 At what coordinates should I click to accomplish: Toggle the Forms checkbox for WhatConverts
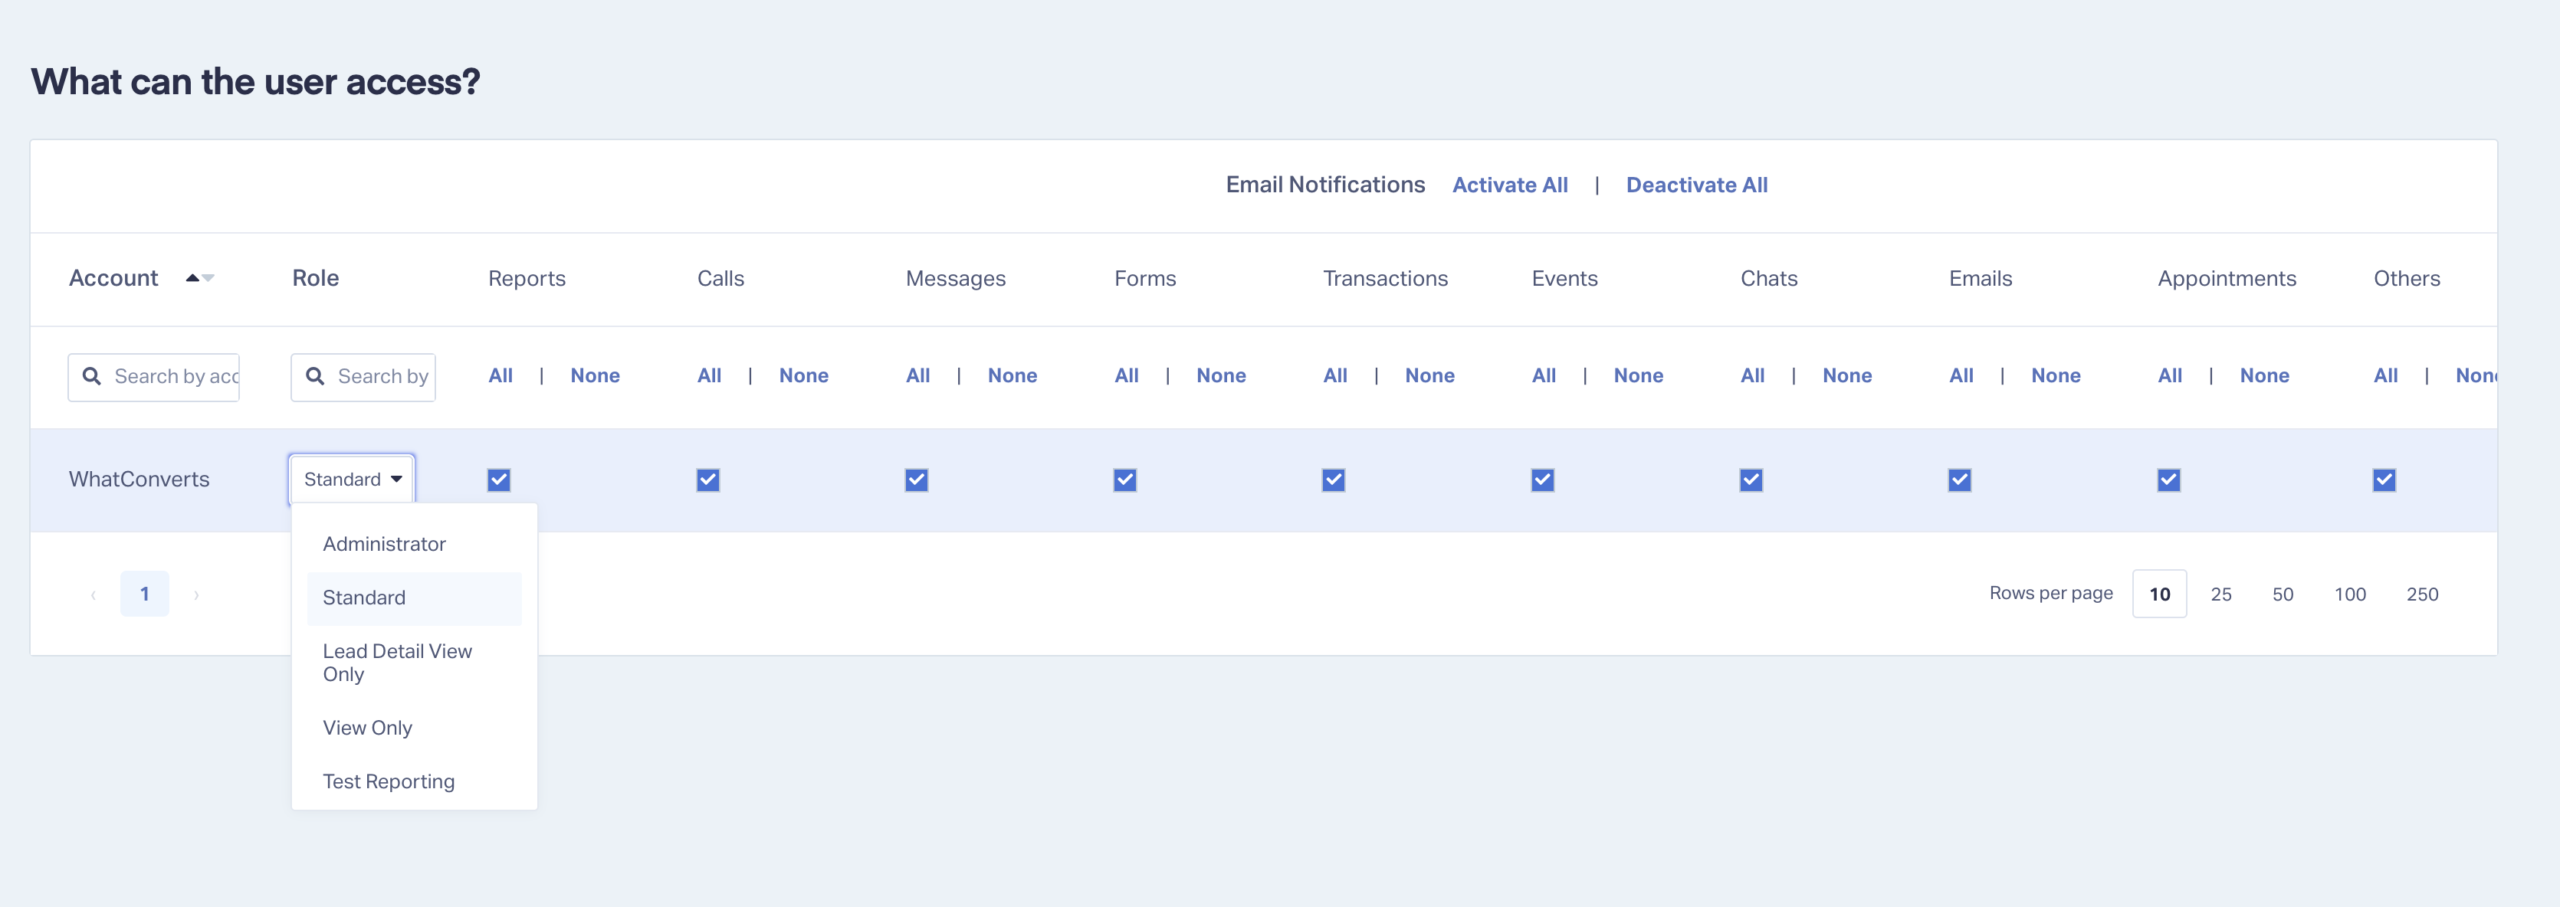(1125, 480)
